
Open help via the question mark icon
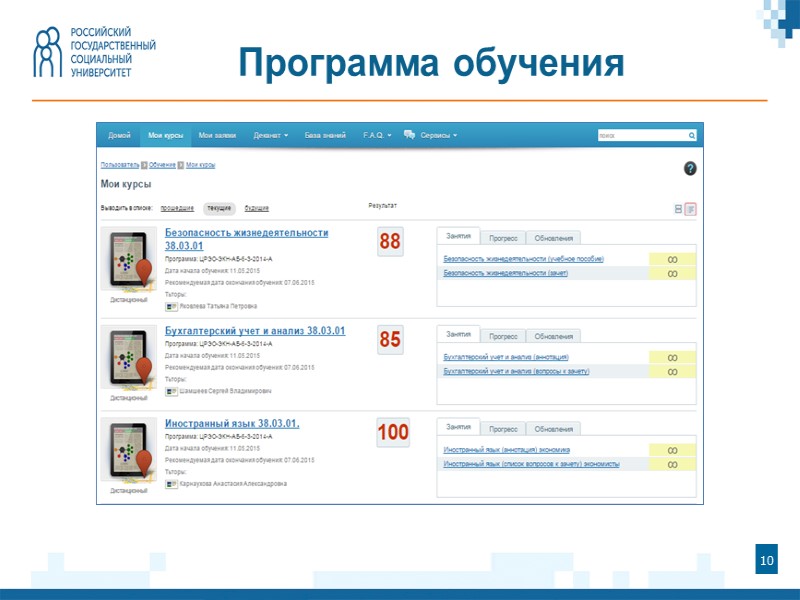690,168
